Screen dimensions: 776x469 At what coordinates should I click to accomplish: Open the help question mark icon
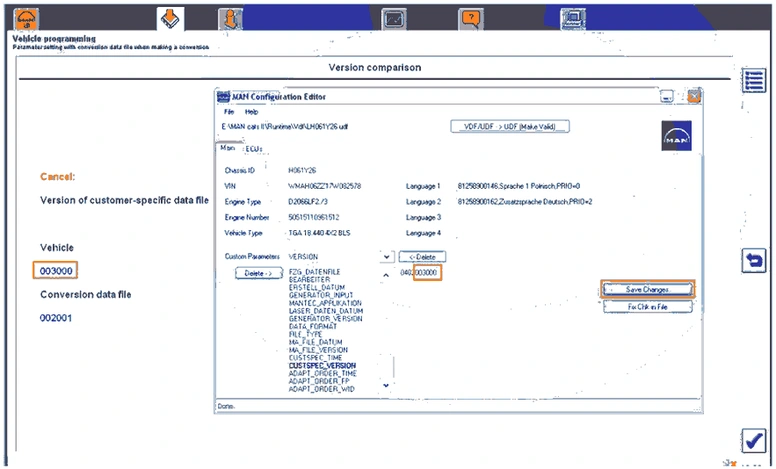(471, 19)
